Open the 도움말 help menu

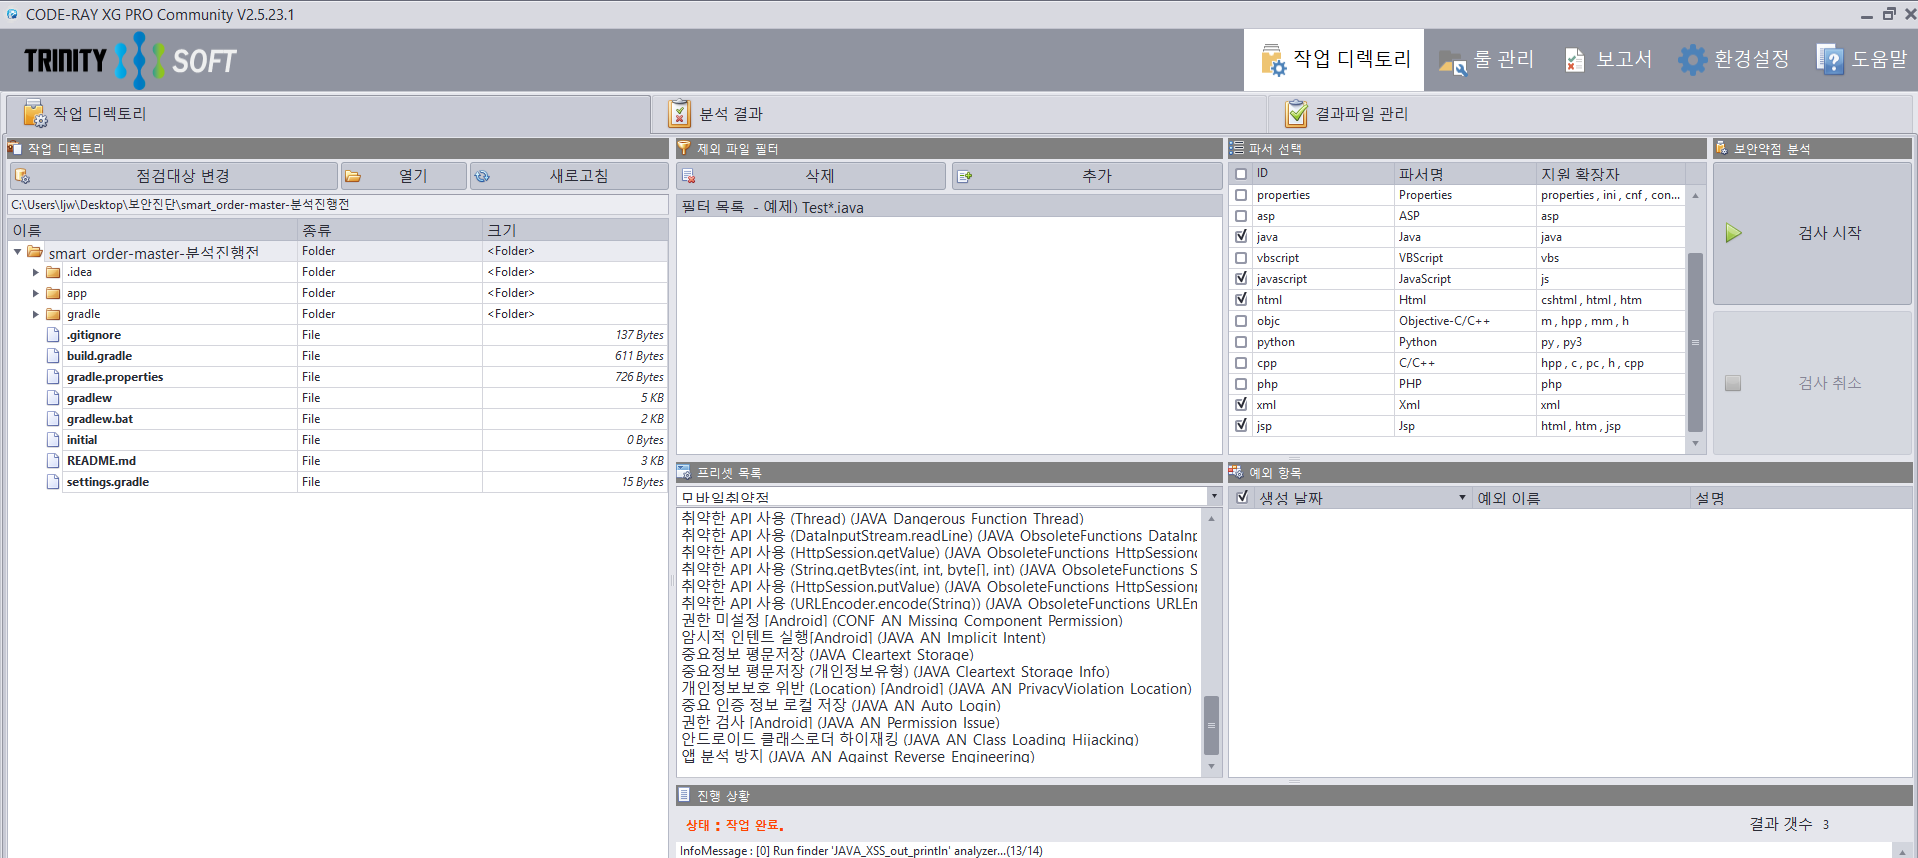point(1862,59)
